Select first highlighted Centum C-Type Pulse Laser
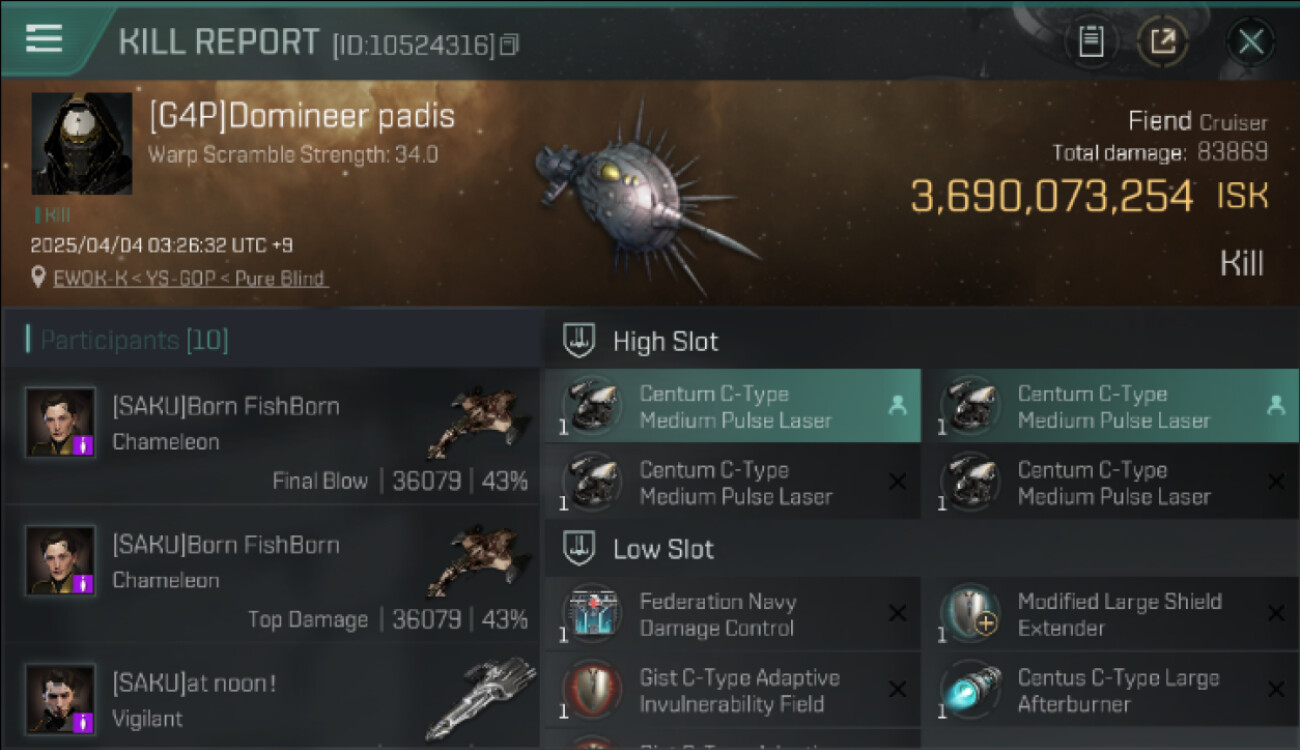Screen dimensions: 1300x750 pyautogui.click(x=732, y=407)
